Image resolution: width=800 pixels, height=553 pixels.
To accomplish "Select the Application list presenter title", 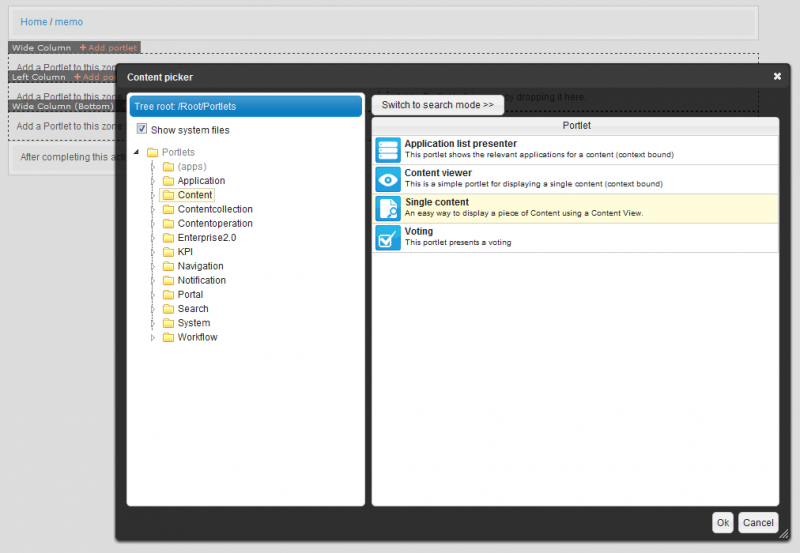I will pyautogui.click(x=461, y=144).
